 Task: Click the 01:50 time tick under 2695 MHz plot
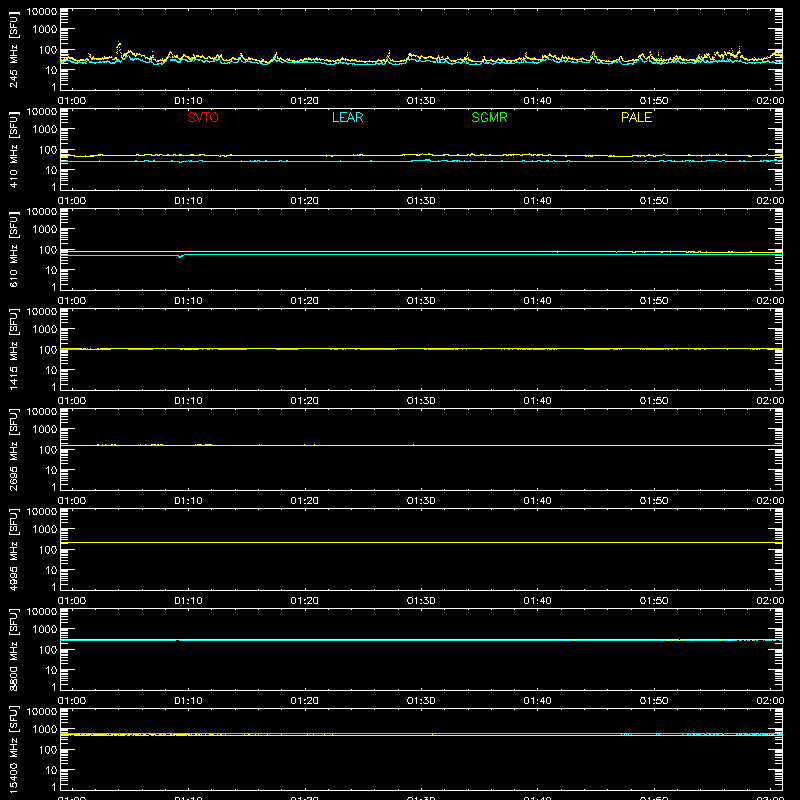click(654, 501)
